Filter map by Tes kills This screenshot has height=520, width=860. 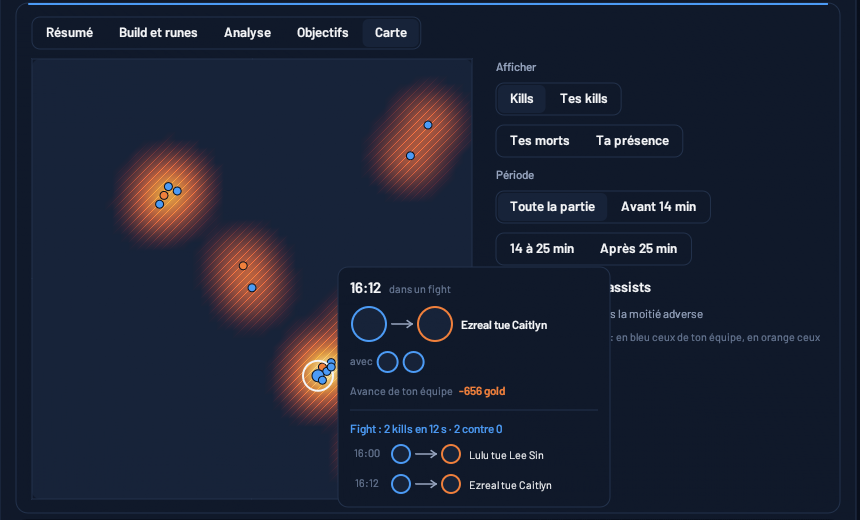583,99
